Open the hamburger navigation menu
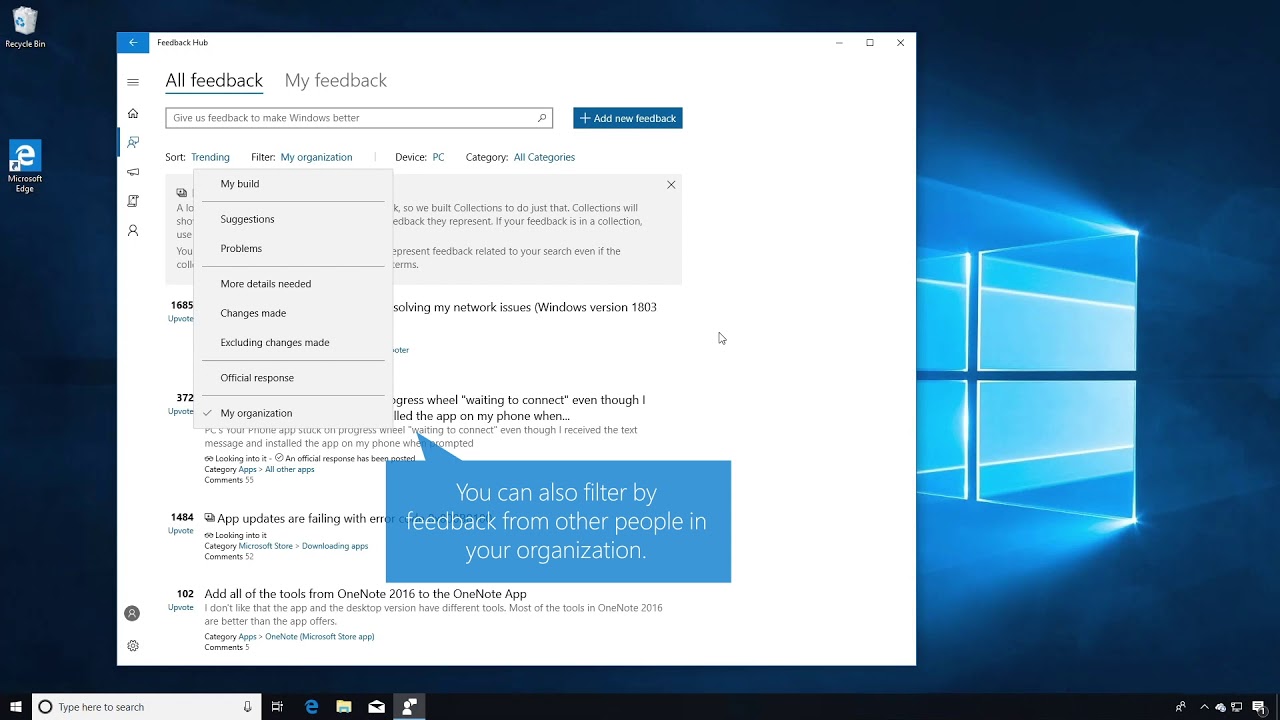 [133, 82]
